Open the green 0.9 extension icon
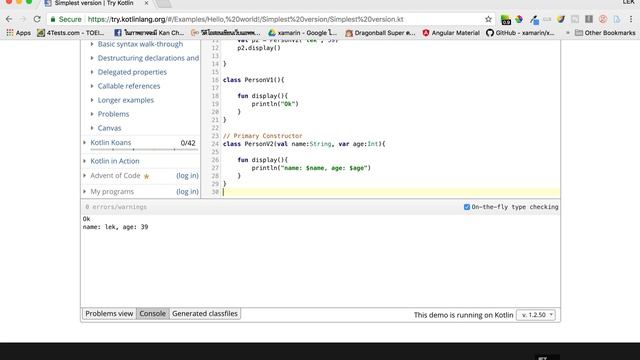 click(506, 19)
